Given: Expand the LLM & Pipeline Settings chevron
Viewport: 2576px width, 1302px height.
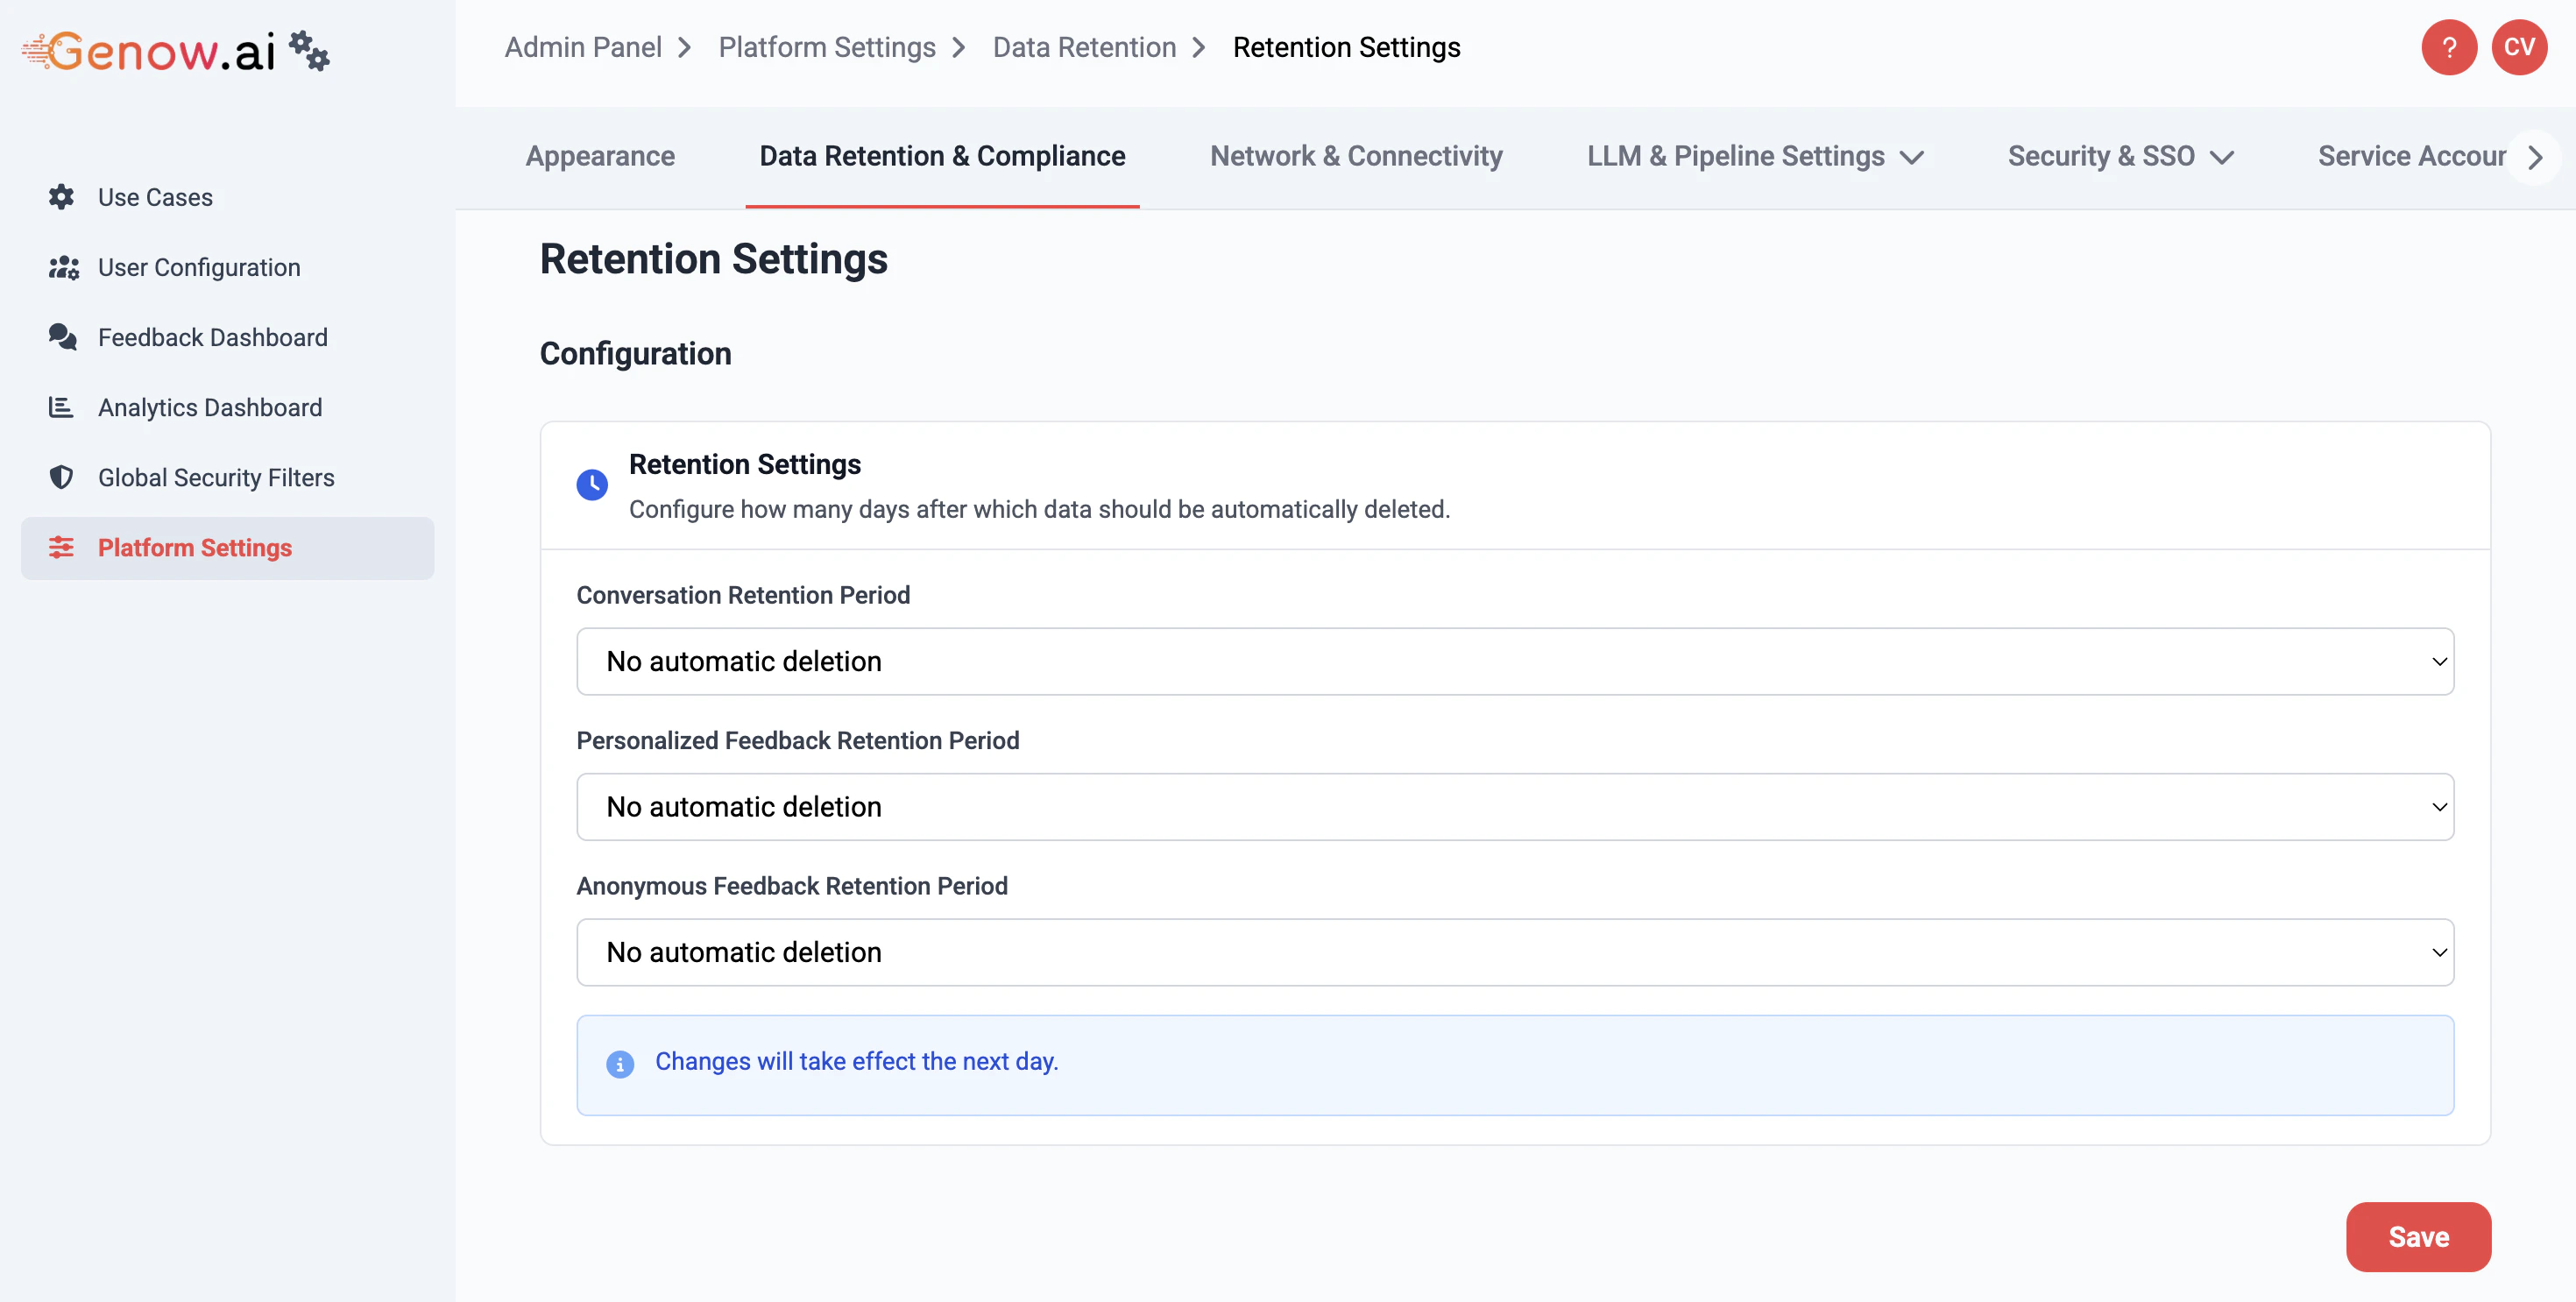Looking at the screenshot, I should tap(1912, 158).
